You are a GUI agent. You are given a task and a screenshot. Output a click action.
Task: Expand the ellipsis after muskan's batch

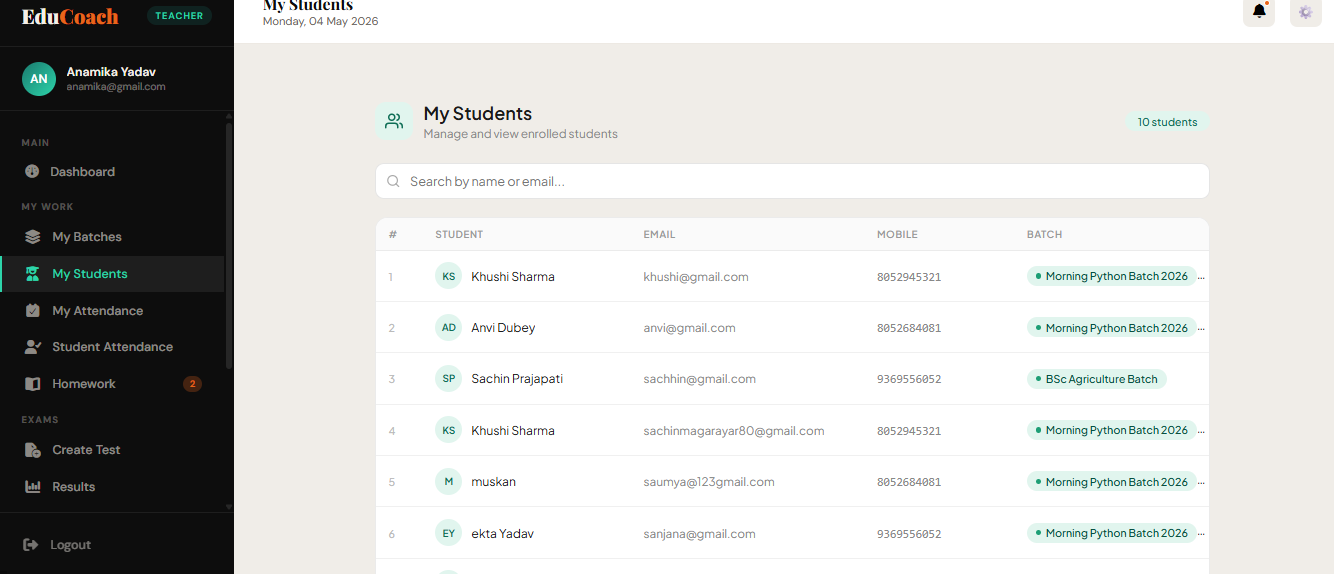[1202, 482]
